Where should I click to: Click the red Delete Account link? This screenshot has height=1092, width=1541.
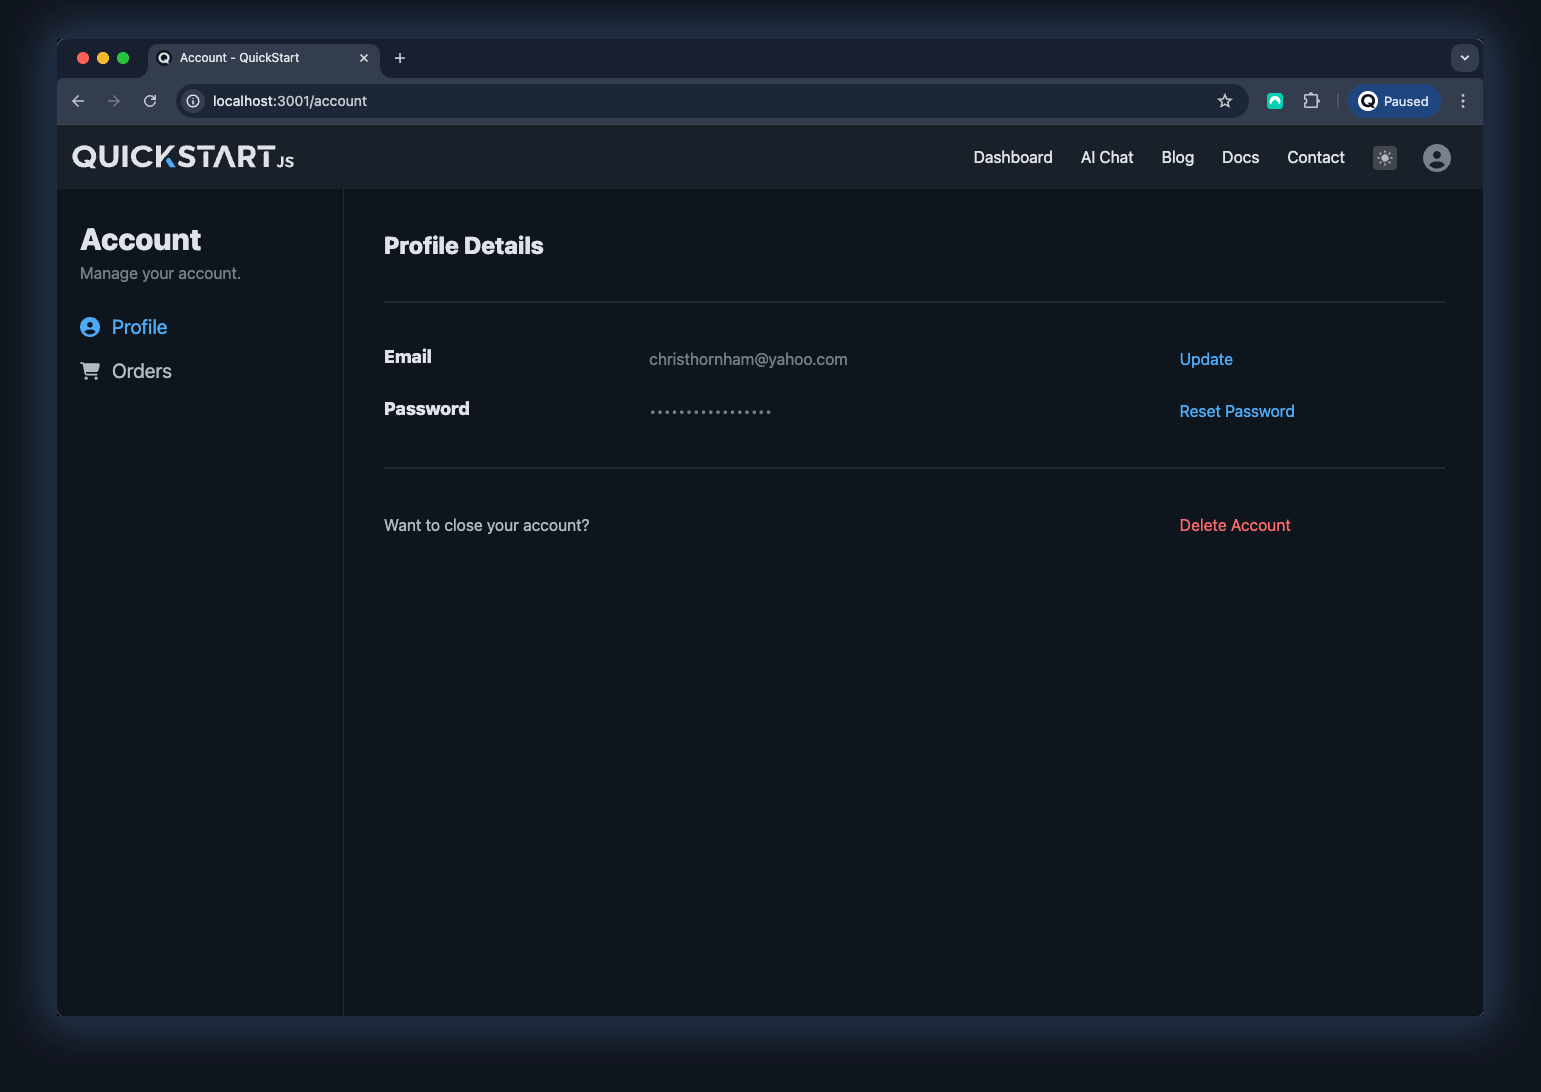point(1234,525)
